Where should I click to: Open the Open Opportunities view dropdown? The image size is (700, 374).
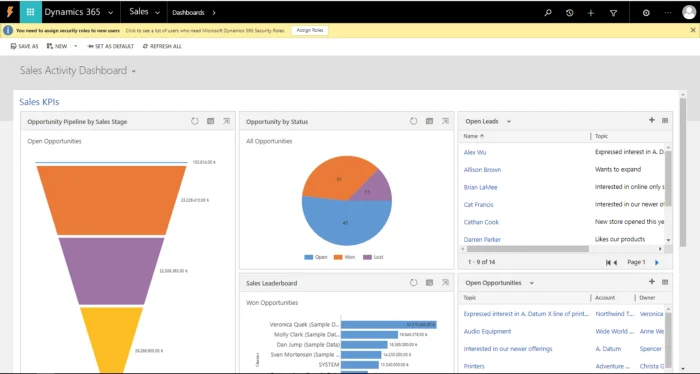(532, 283)
